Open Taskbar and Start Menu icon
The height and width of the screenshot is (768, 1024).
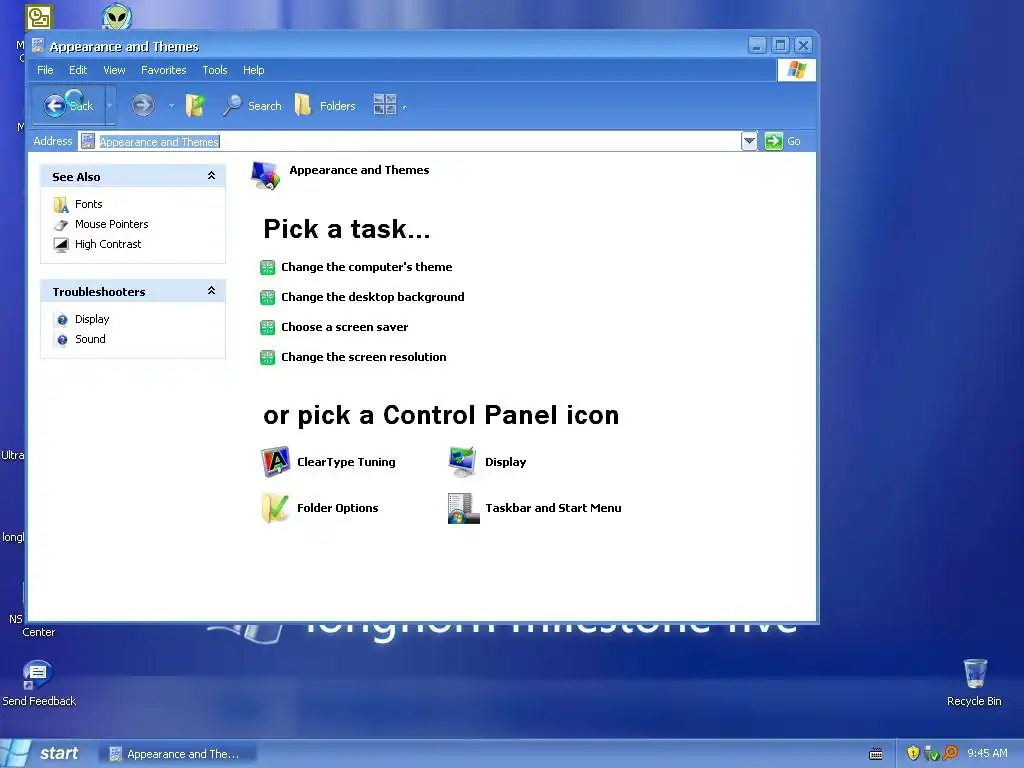463,508
